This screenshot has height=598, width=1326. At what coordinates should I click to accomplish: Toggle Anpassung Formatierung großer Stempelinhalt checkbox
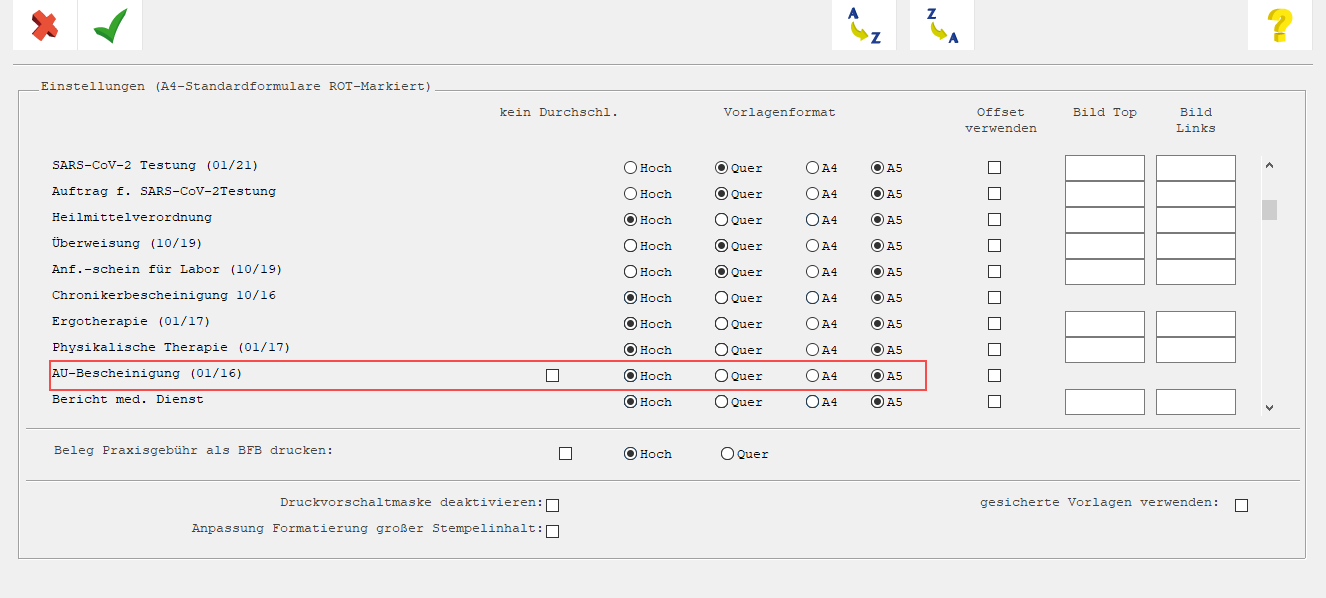pos(552,531)
